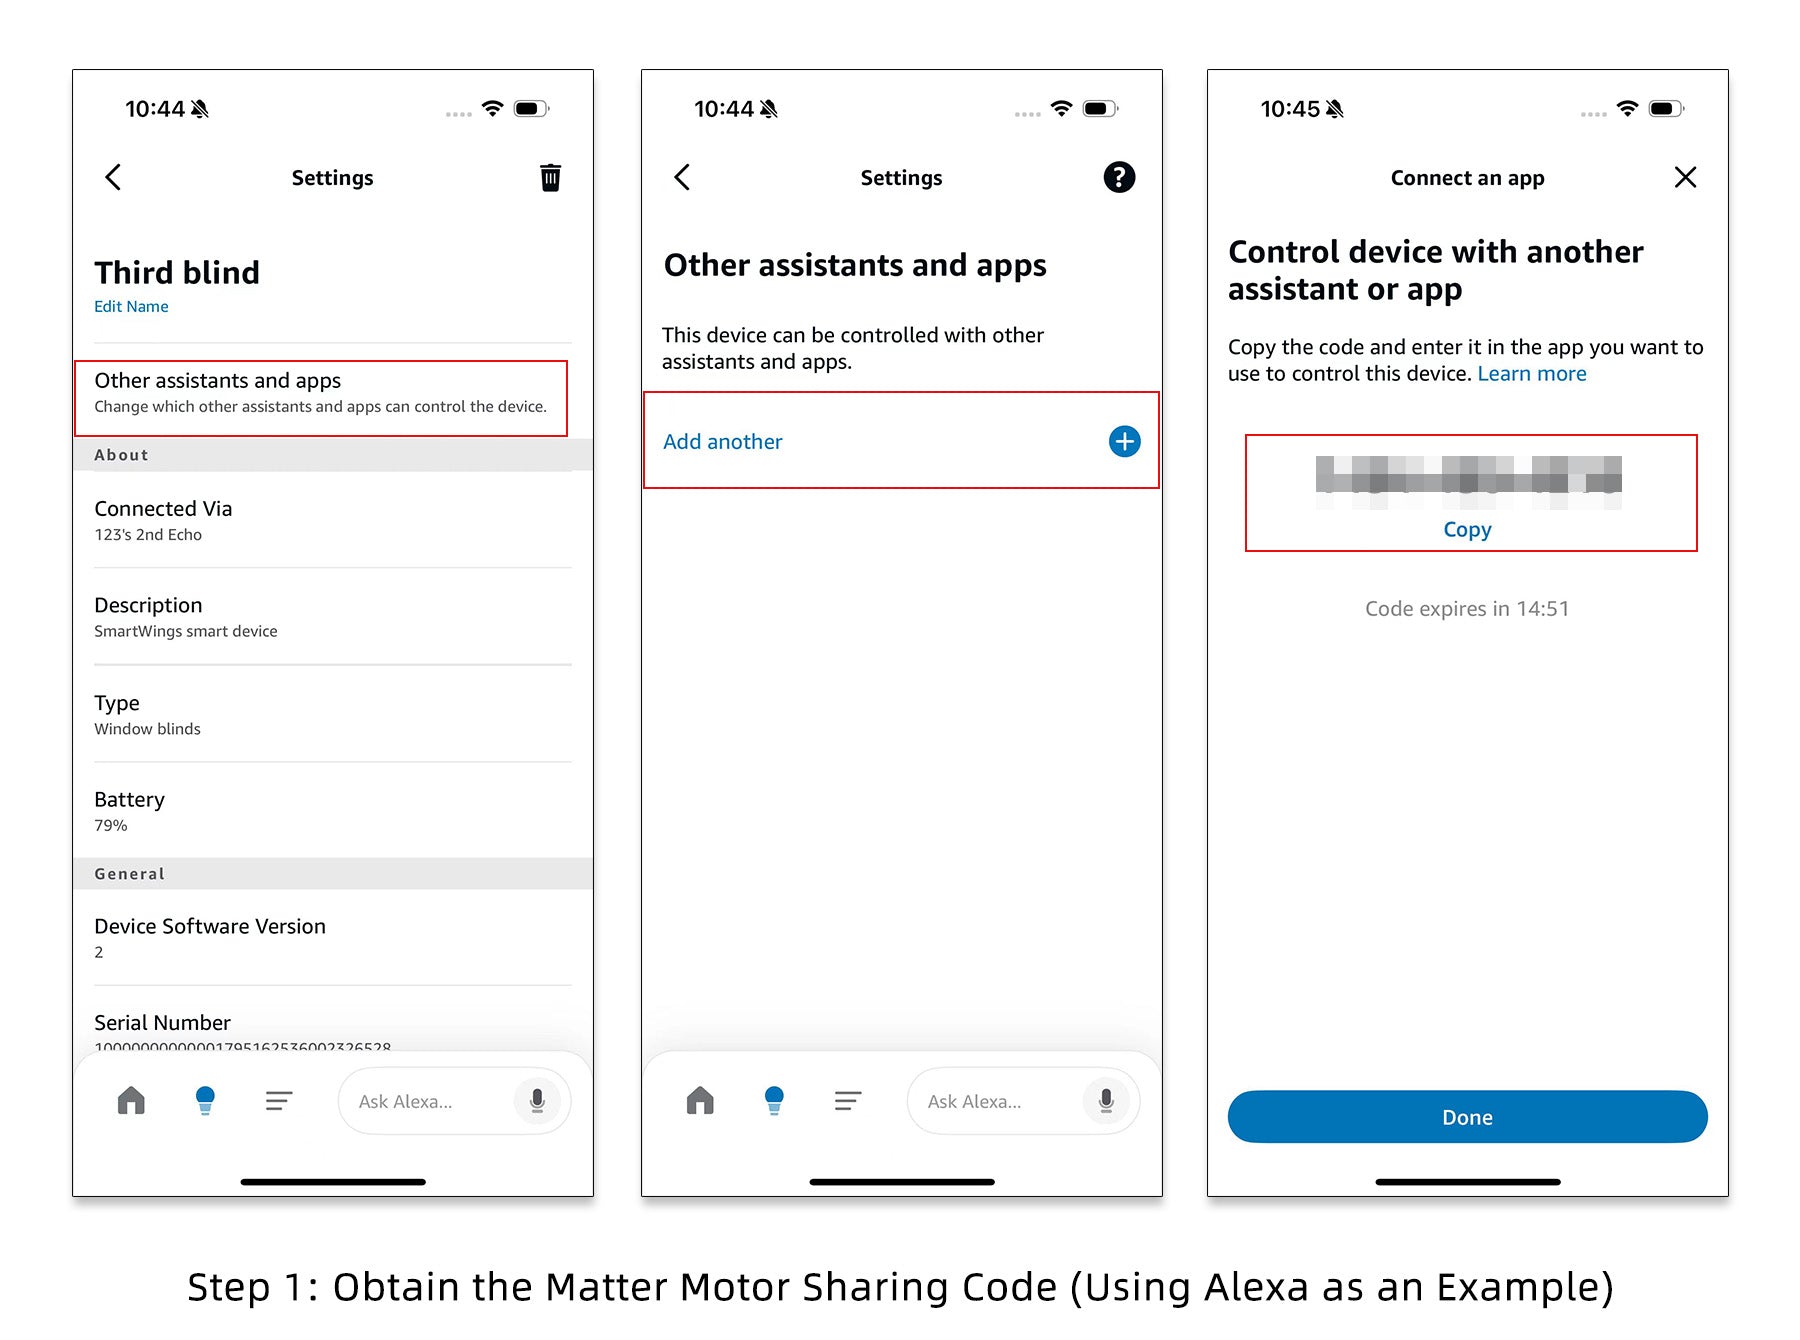Image resolution: width=1800 pixels, height=1340 pixels.
Task: Tap Home icon in middle screen's bar
Action: pos(700,1101)
